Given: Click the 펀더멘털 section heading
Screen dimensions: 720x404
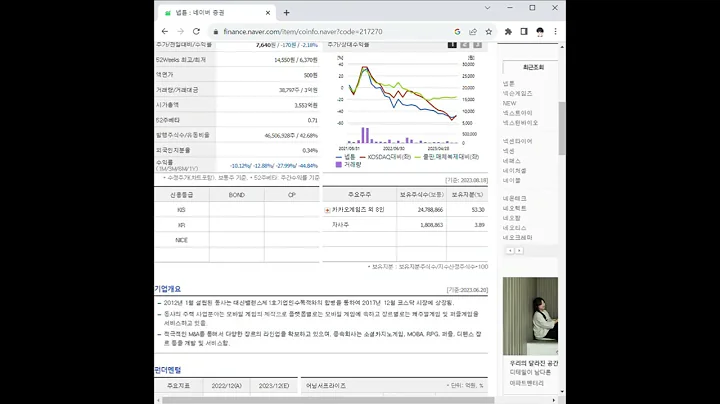Looking at the screenshot, I should point(168,370).
